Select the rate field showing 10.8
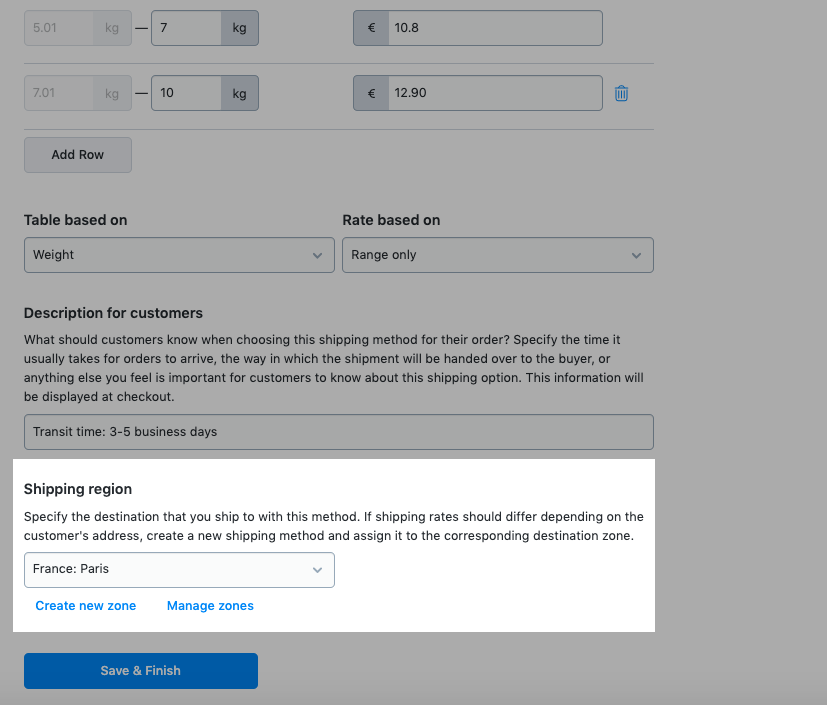This screenshot has height=705, width=827. [x=495, y=28]
